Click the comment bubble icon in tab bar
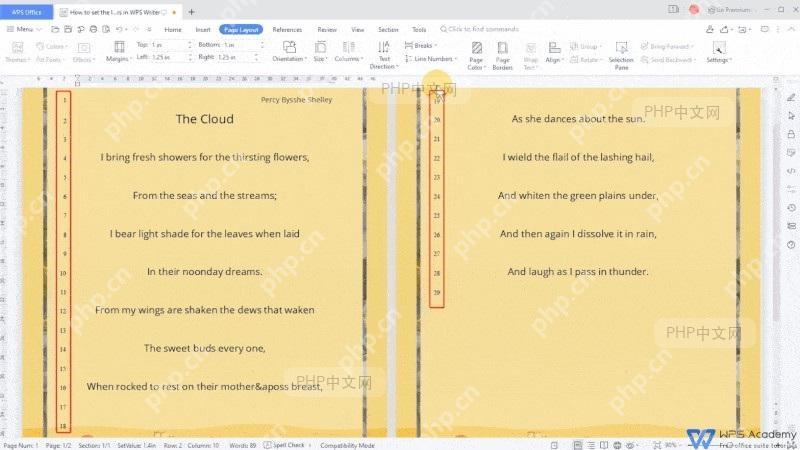Image resolution: width=800 pixels, height=450 pixels. [764, 30]
